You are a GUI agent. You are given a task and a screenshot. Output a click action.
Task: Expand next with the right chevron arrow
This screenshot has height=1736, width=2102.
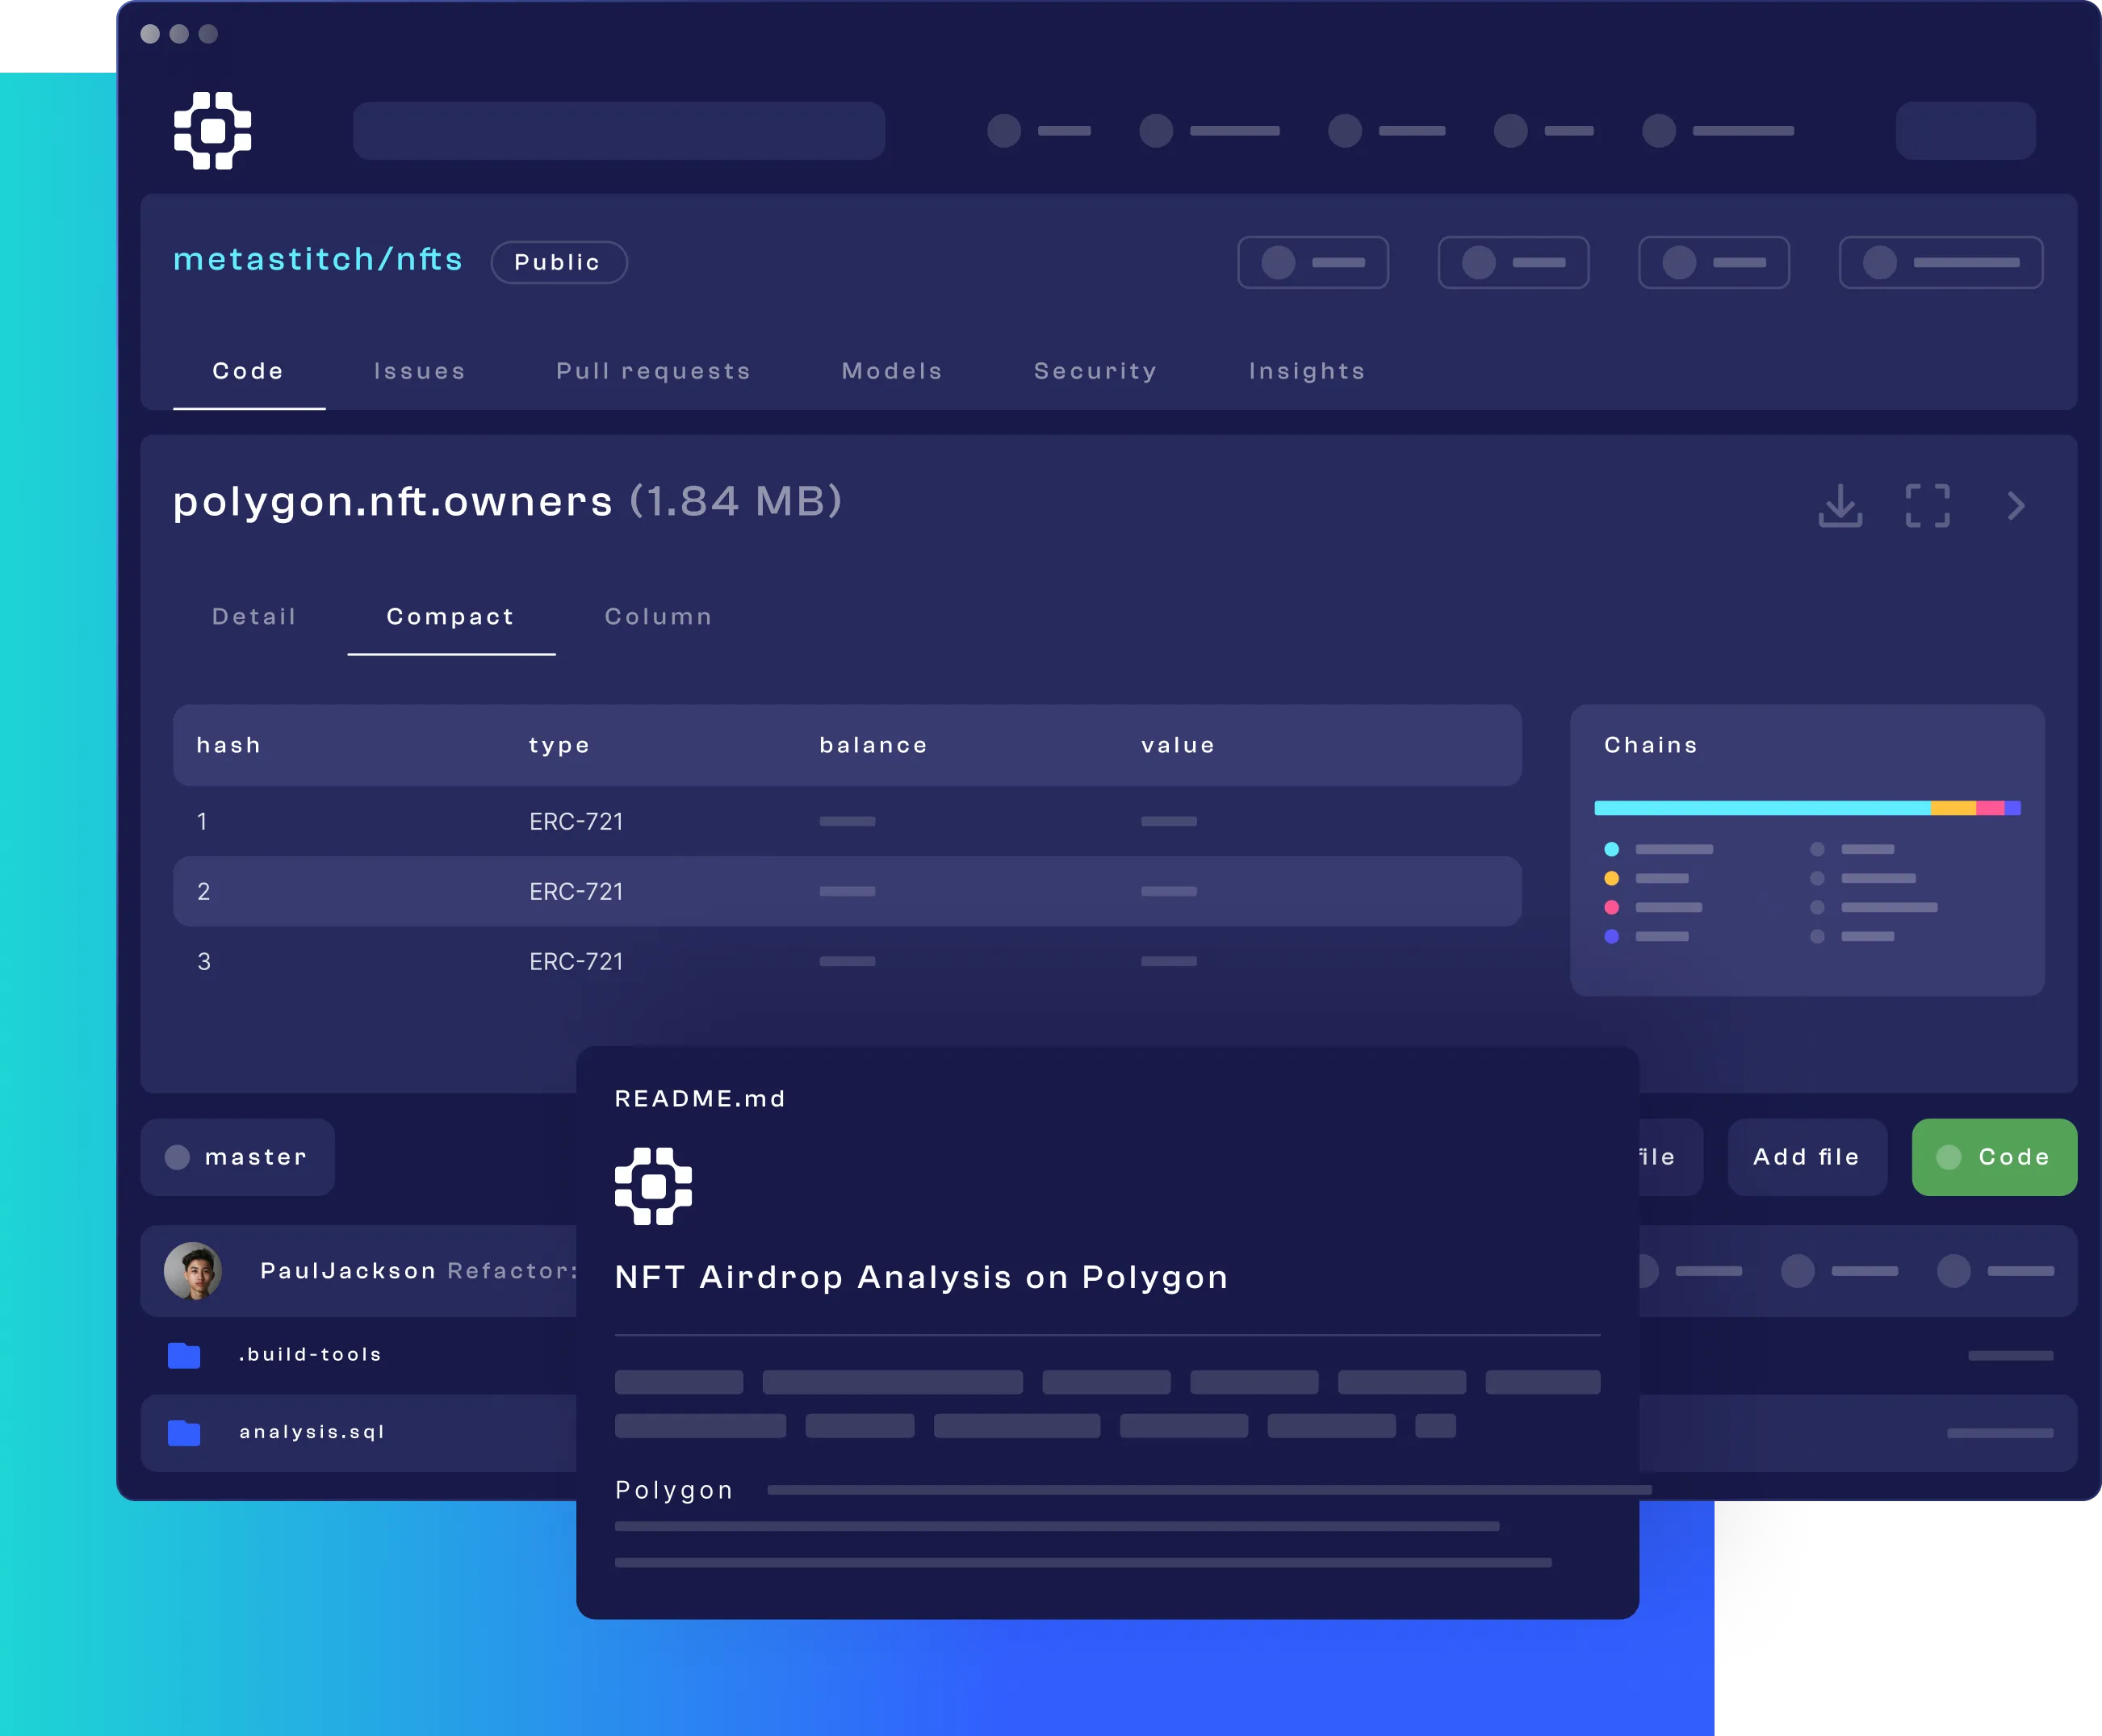[2016, 506]
